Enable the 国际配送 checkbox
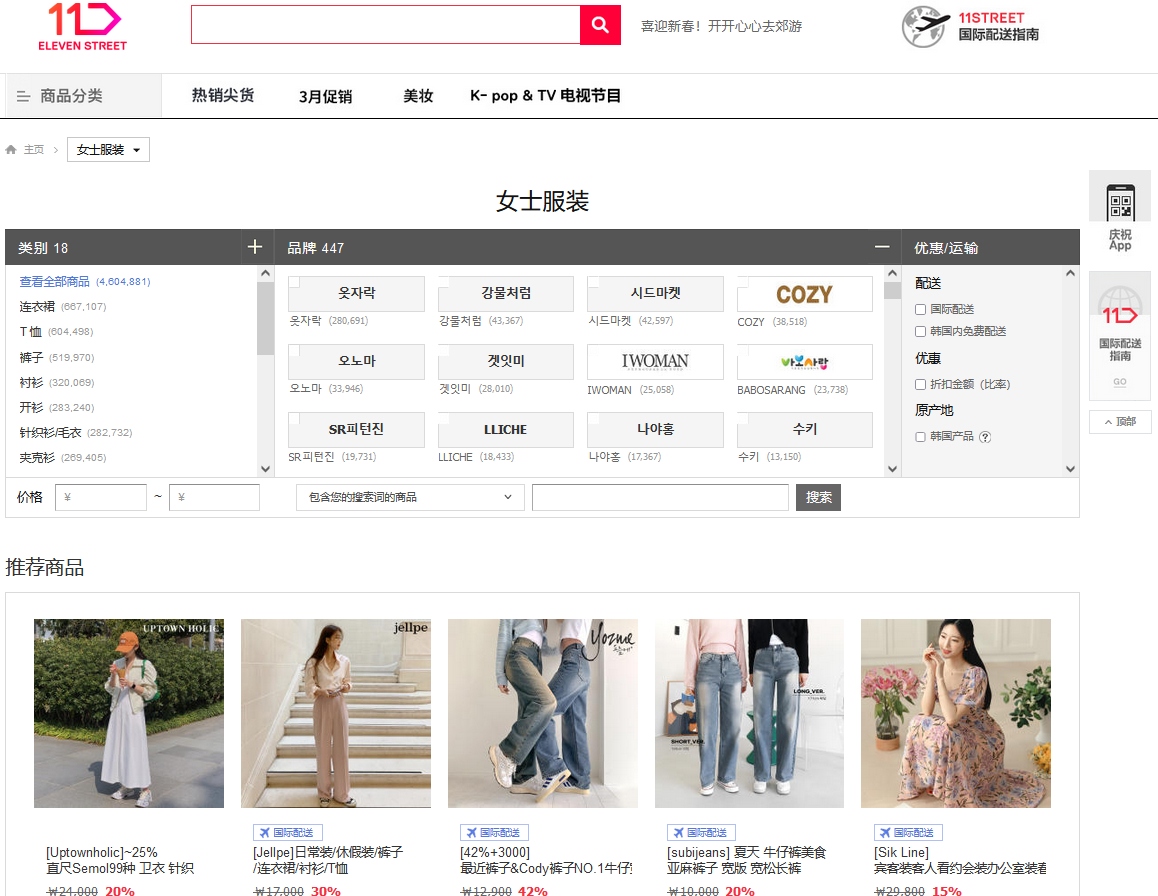This screenshot has width=1158, height=896. click(921, 310)
